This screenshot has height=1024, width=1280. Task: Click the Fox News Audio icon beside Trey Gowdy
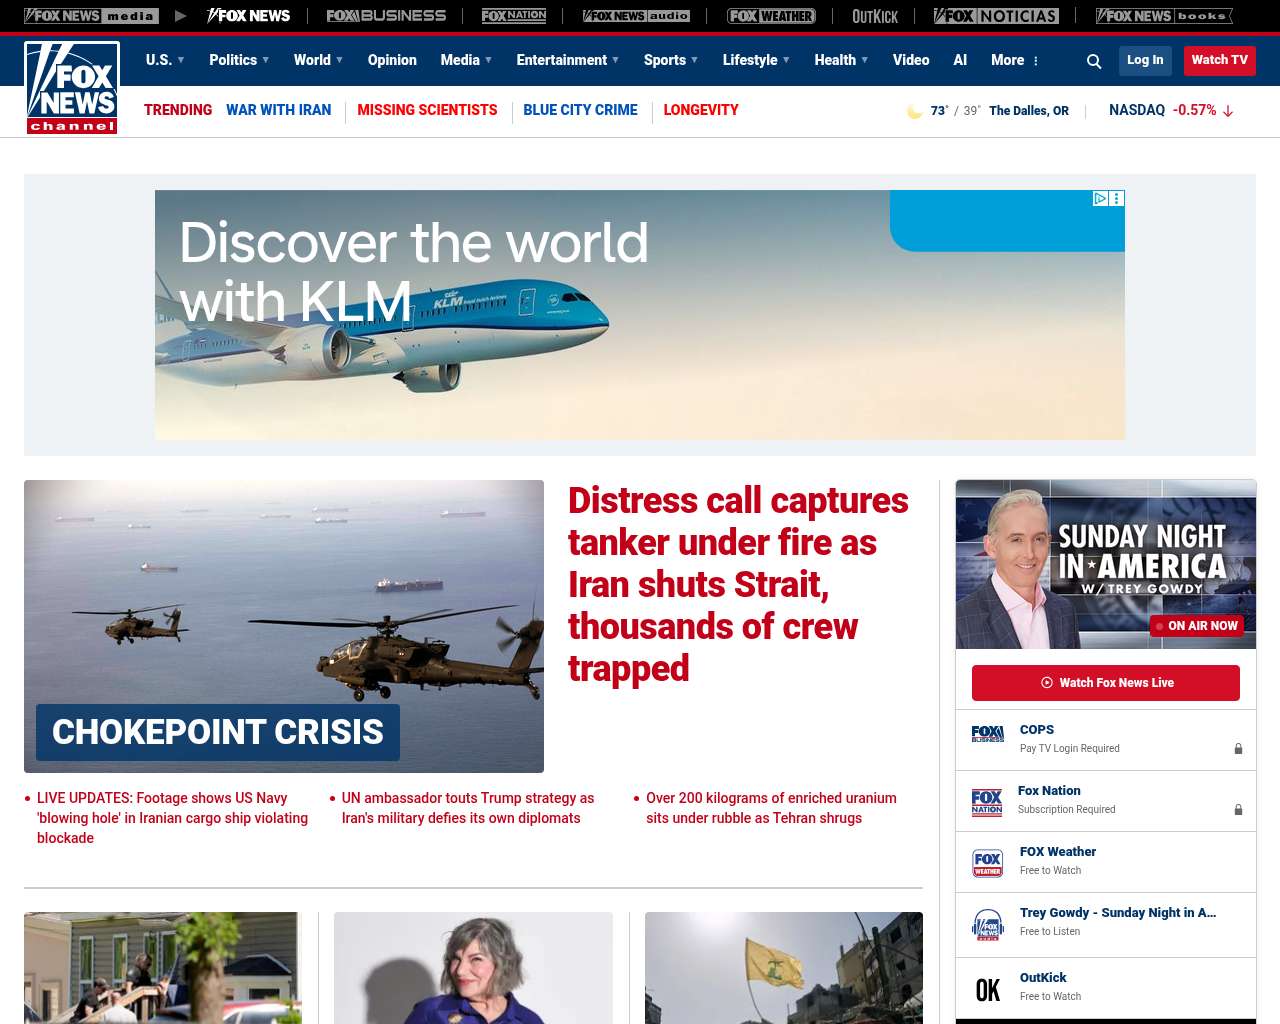[987, 925]
